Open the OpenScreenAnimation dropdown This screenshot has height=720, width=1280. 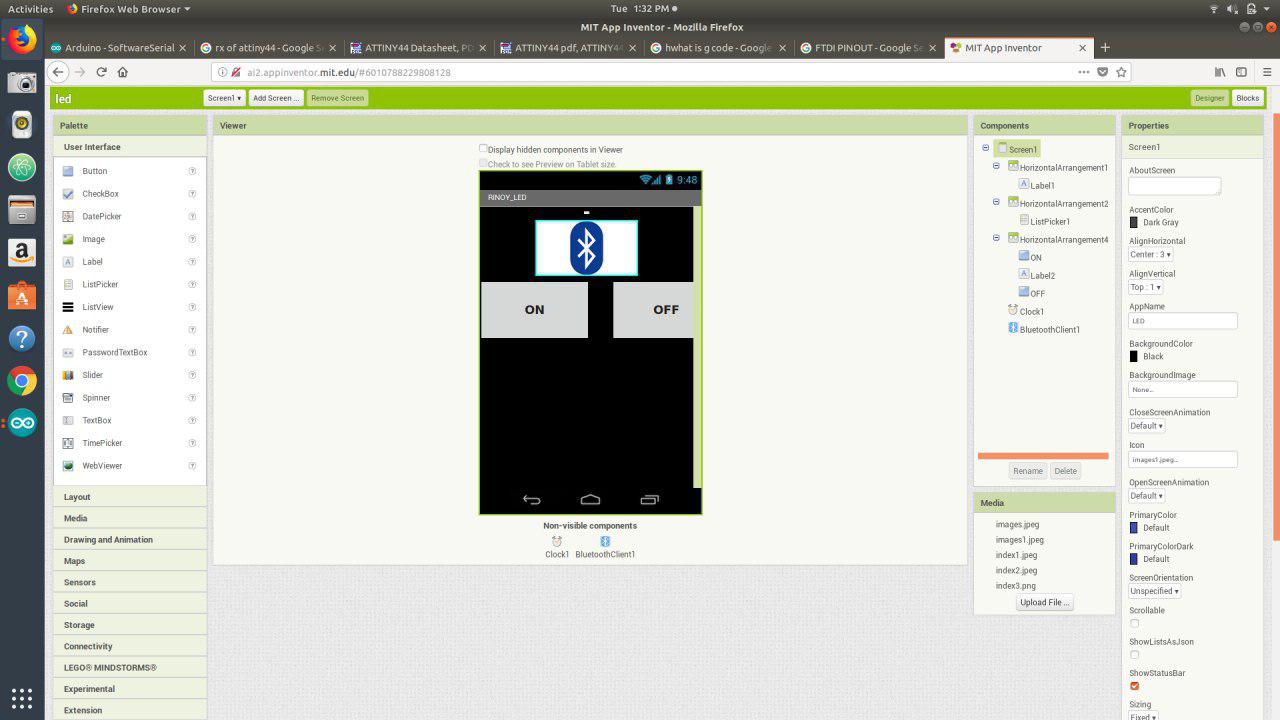click(x=1146, y=496)
